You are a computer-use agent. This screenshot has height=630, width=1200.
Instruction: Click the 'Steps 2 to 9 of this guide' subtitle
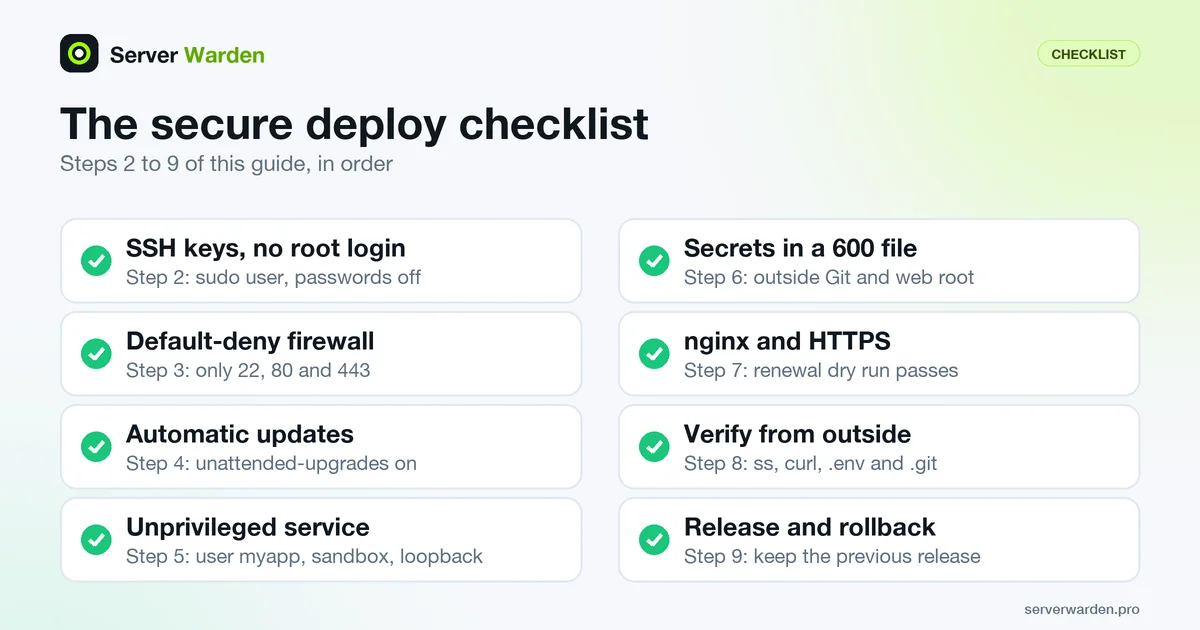226,163
